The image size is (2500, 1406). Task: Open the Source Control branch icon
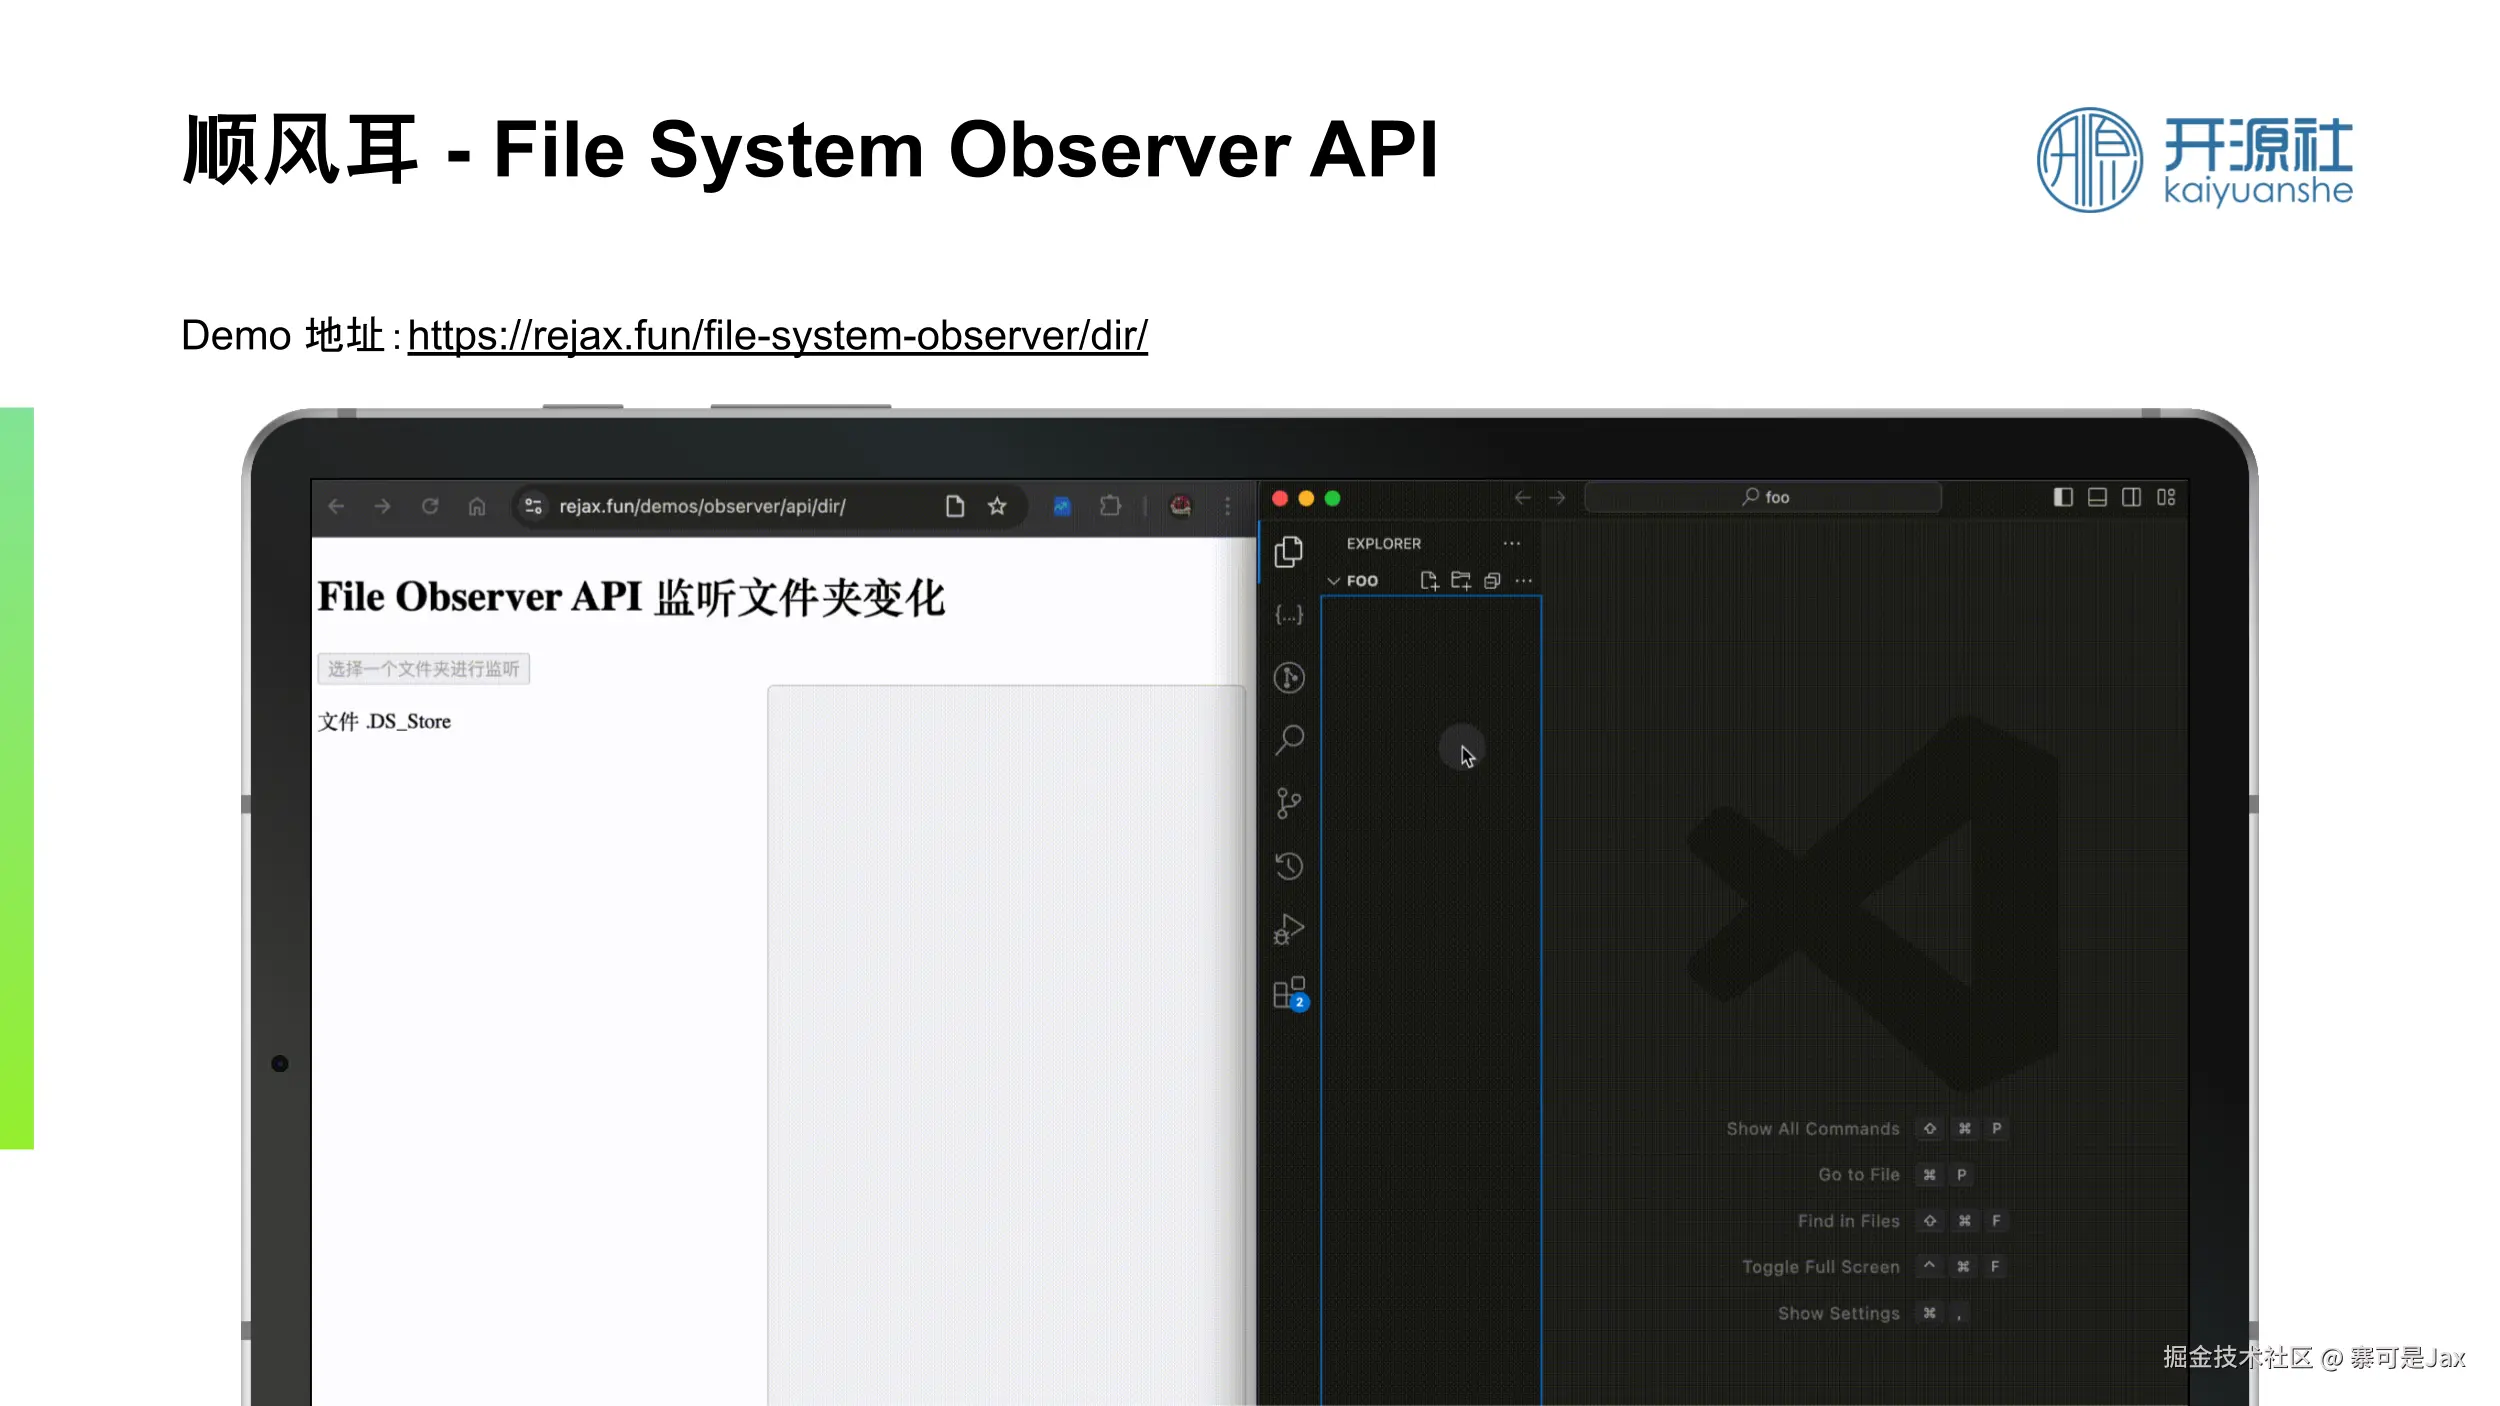1288,803
